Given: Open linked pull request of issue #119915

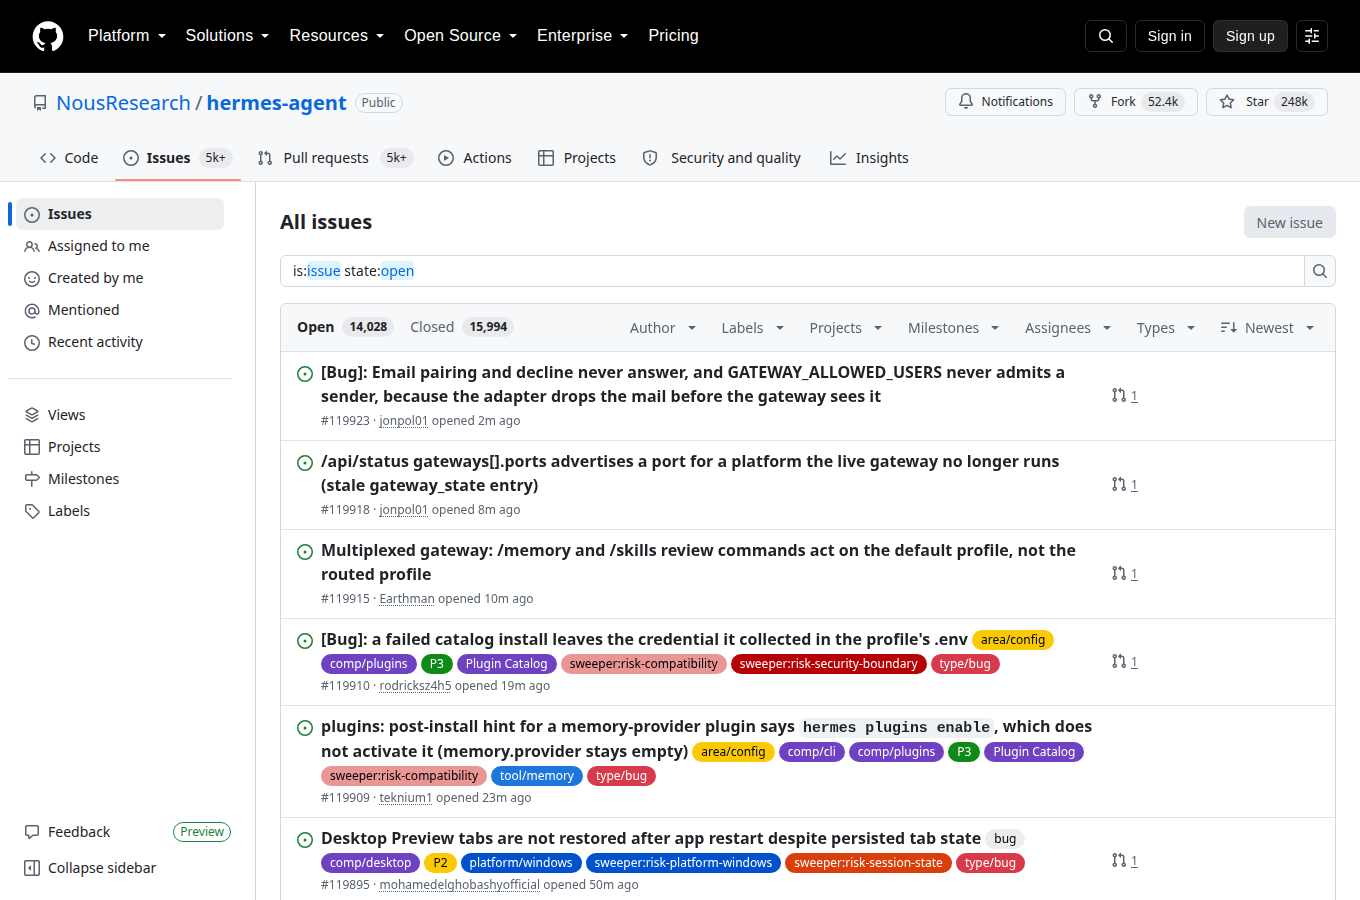Looking at the screenshot, I should (x=1125, y=574).
